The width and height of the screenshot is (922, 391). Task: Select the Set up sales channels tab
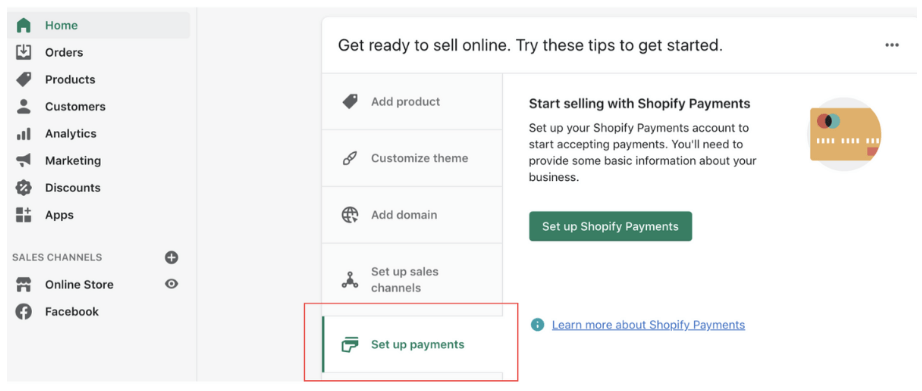[412, 280]
